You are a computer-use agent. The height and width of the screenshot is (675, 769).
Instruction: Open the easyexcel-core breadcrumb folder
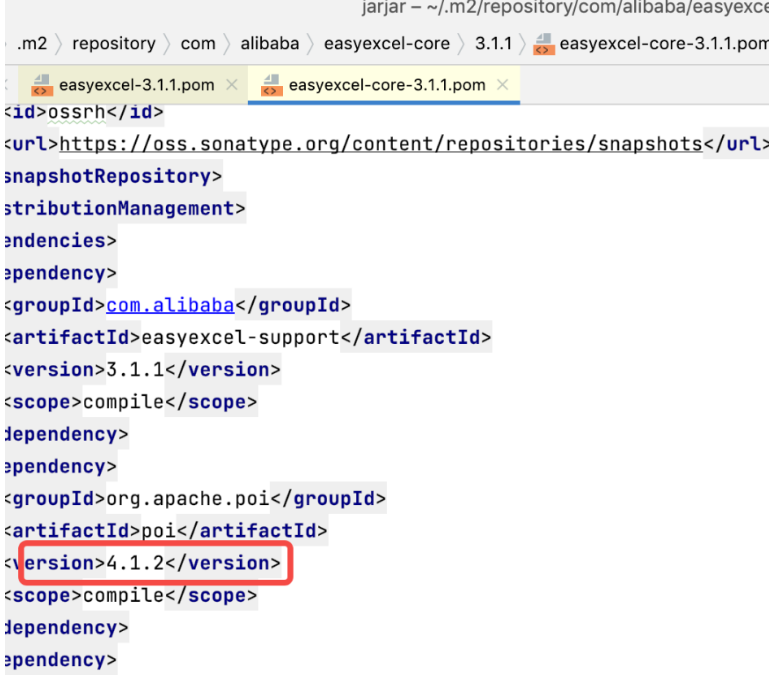pos(386,44)
